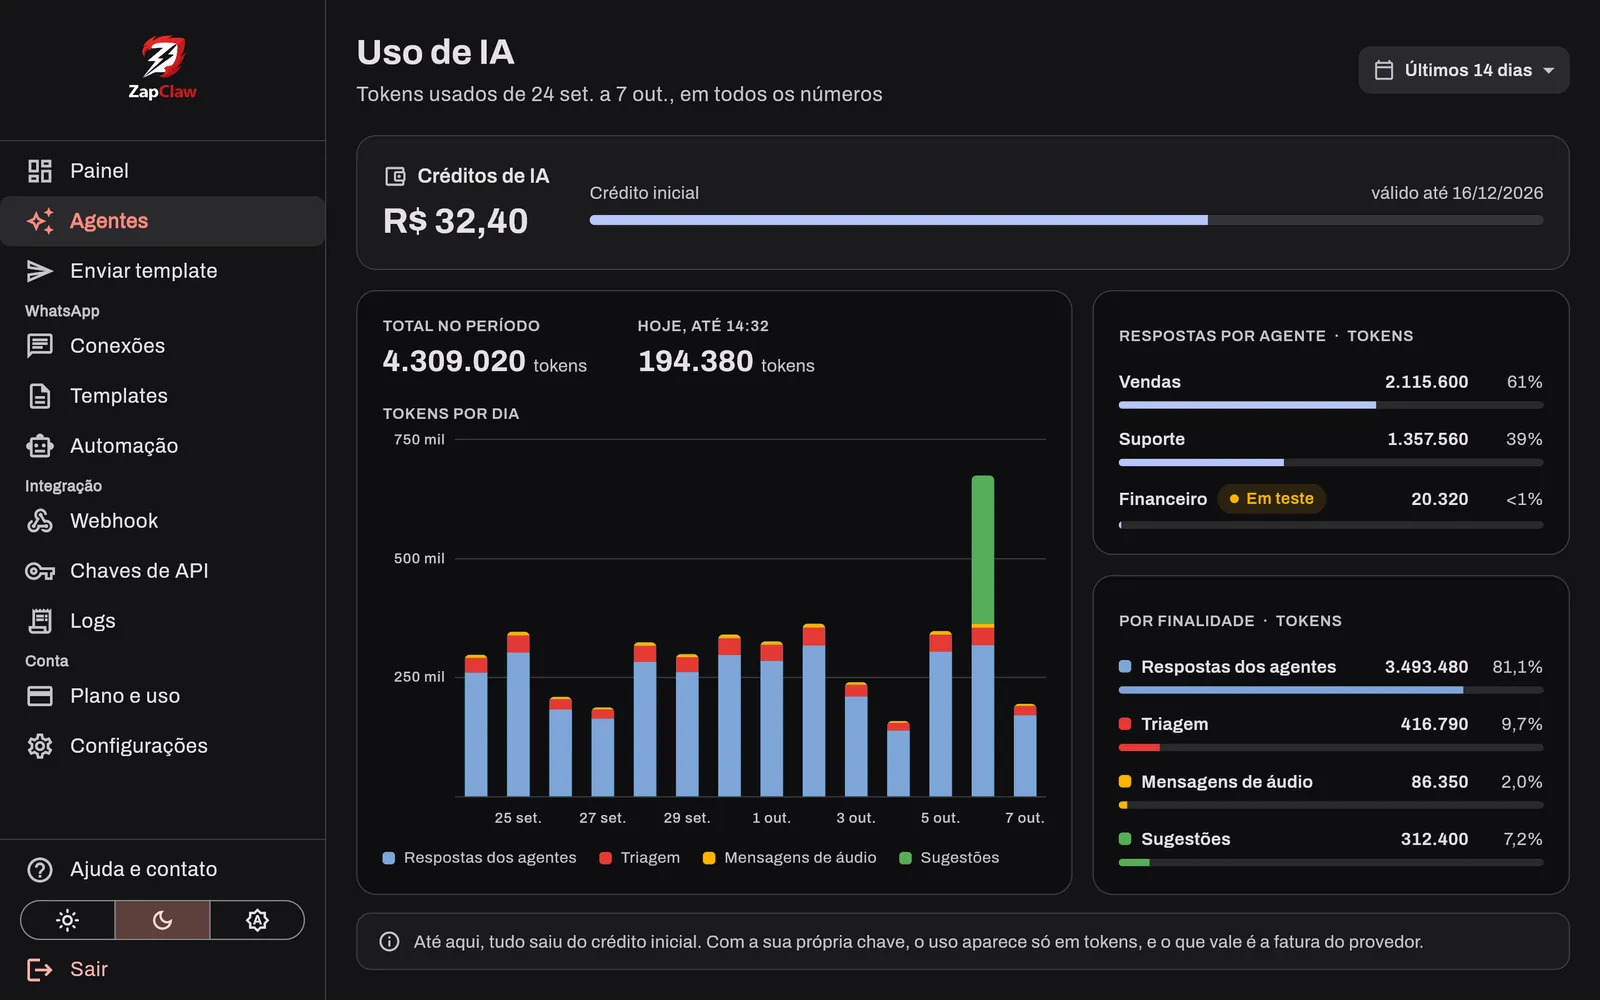Click the Enviar template paper-plane icon
Screen dimensions: 1600x1000
click(40, 271)
